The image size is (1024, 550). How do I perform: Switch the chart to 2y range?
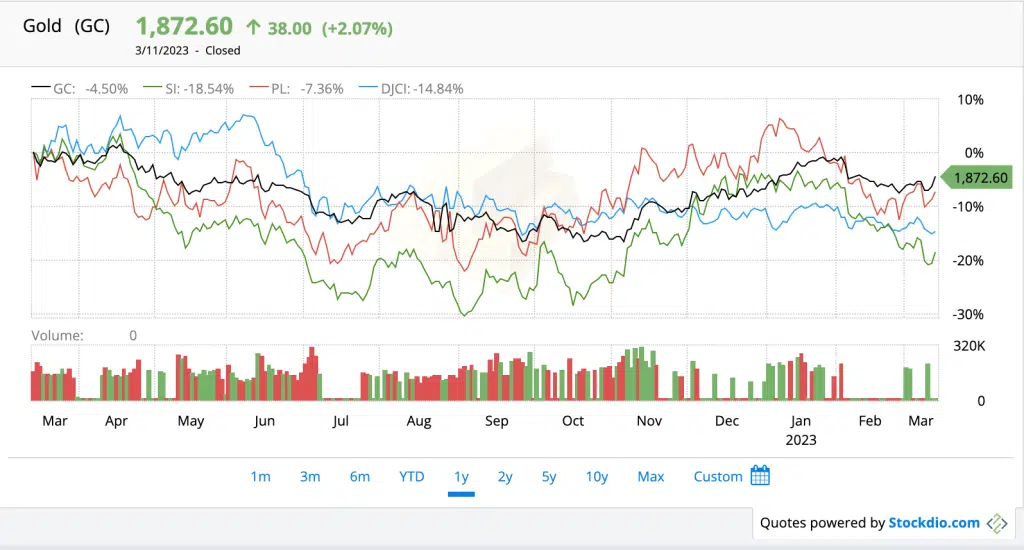(x=505, y=477)
